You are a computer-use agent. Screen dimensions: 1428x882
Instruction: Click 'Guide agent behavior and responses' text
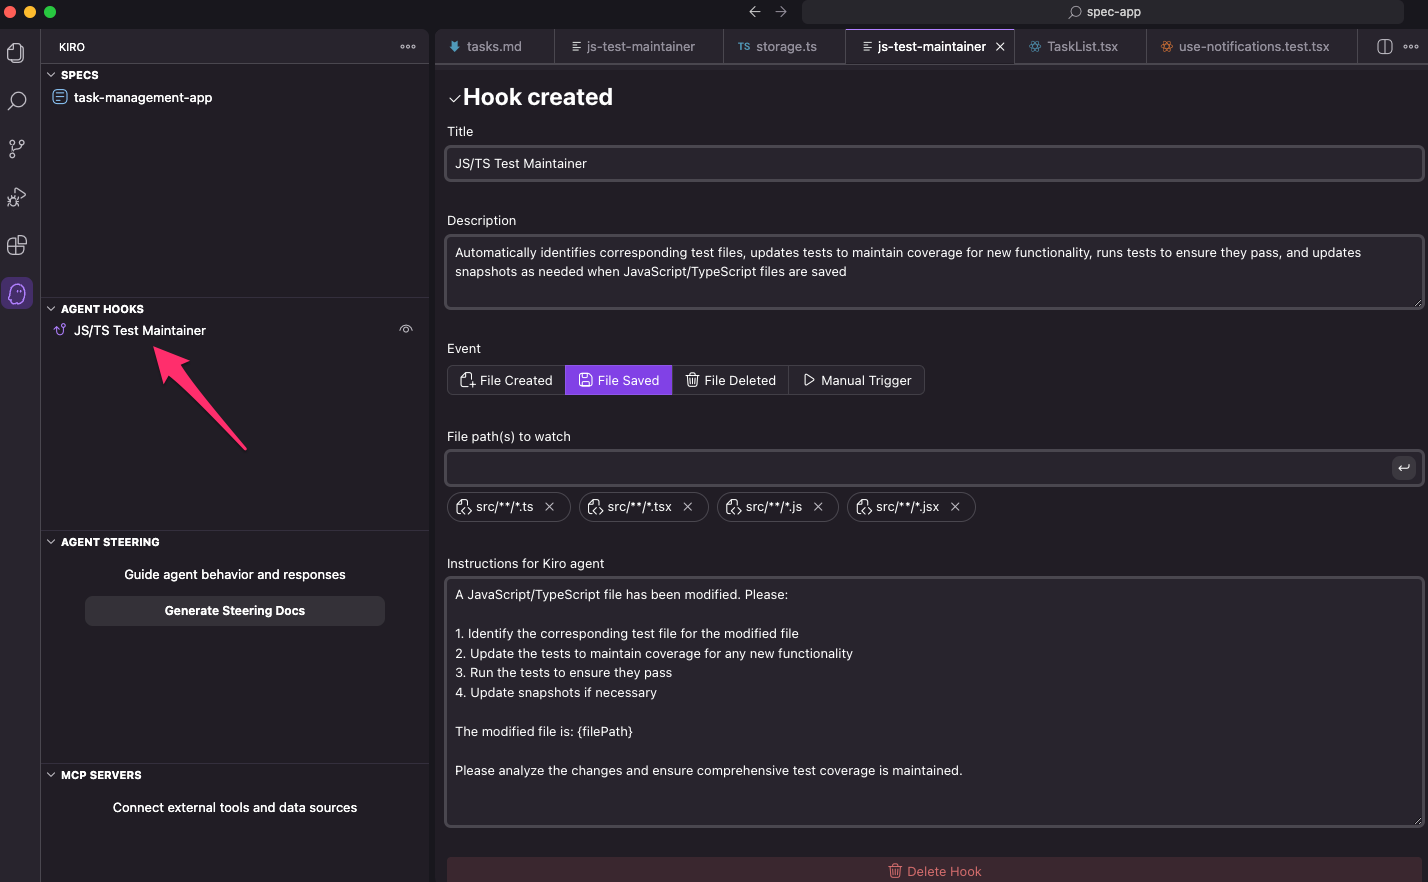[235, 575]
